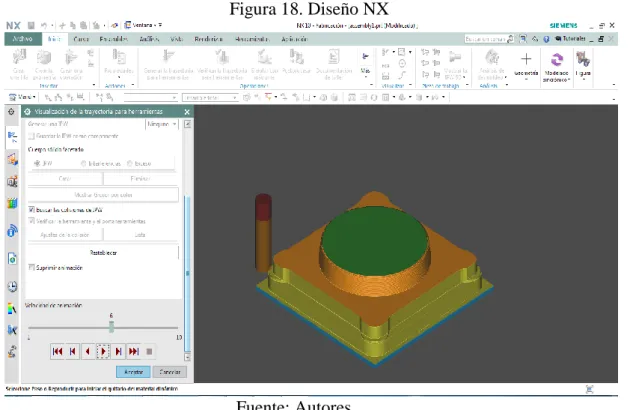The width and height of the screenshot is (630, 410).
Task: Open the Propiedades ribbon dropdown
Action: pyautogui.click(x=119, y=64)
